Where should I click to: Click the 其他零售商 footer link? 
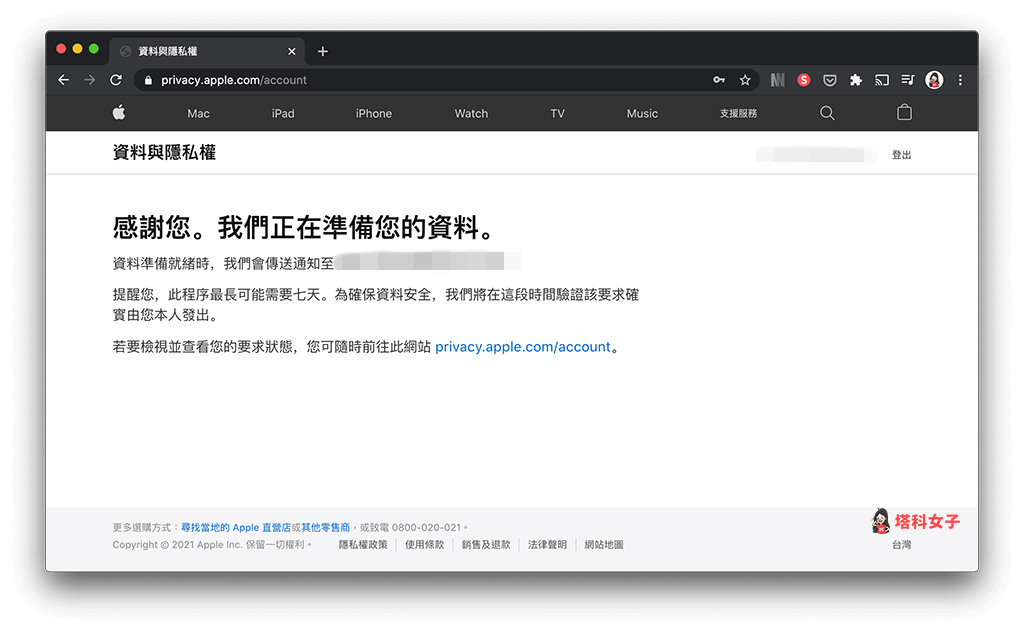[x=325, y=528]
